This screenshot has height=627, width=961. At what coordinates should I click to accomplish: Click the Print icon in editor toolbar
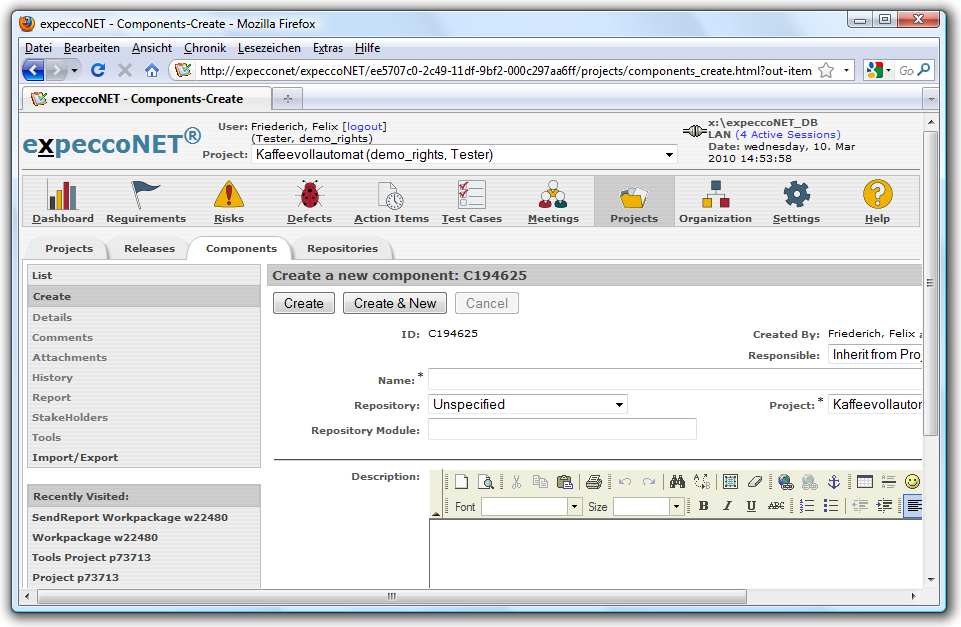(x=593, y=482)
